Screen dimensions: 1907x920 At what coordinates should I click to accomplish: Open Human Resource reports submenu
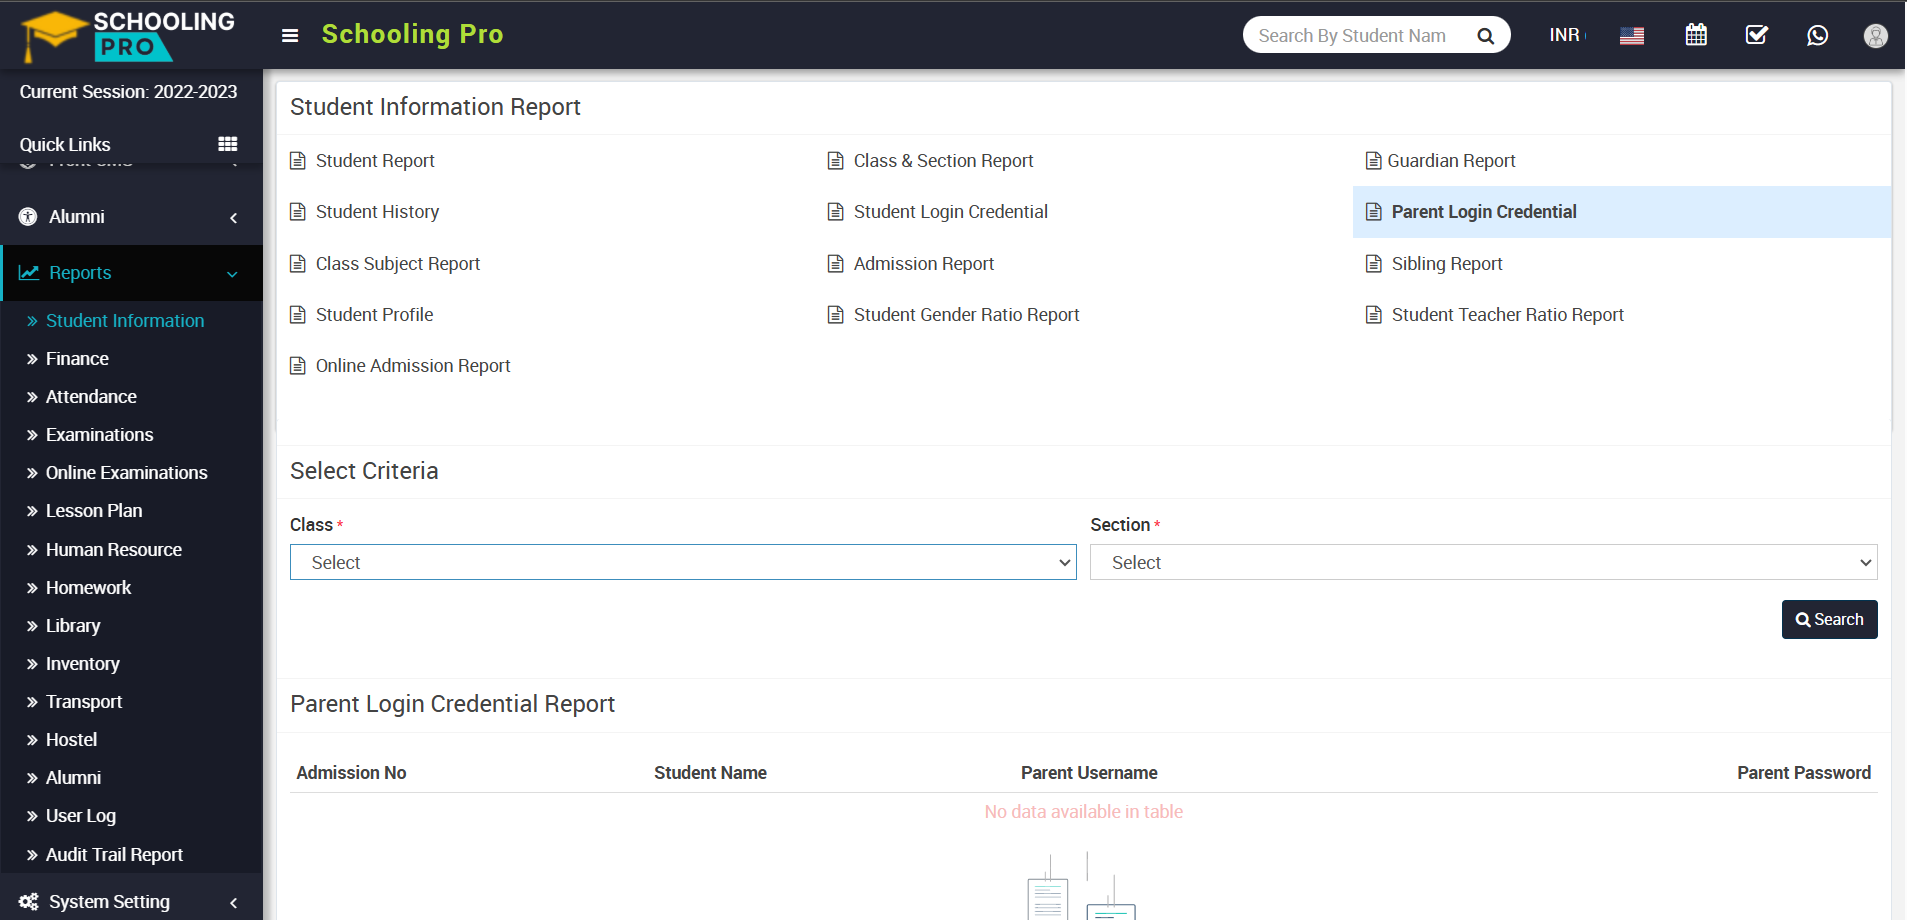[113, 550]
